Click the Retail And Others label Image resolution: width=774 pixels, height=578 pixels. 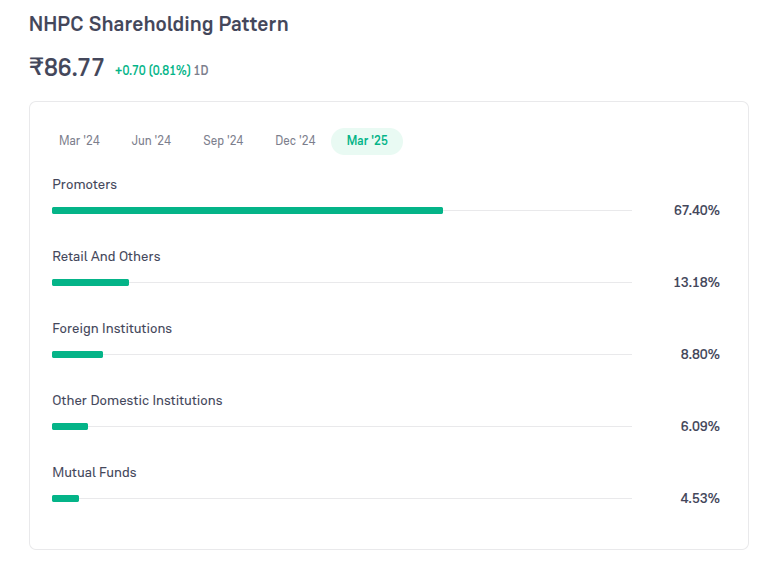pyautogui.click(x=106, y=257)
